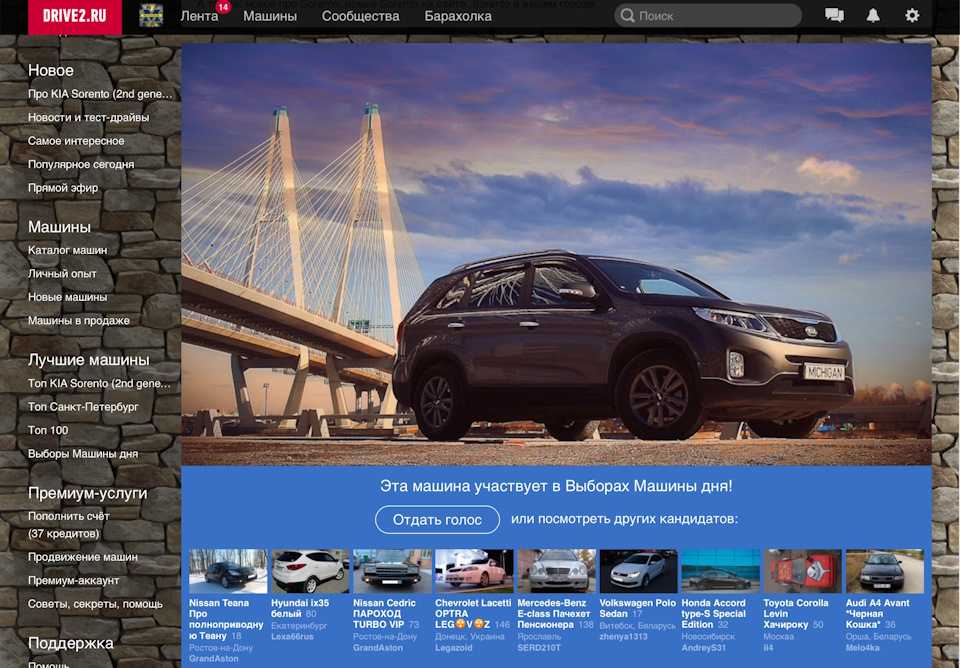The height and width of the screenshot is (668, 960).
Task: Open Советы, секреты, помощь link
Action: click(95, 604)
